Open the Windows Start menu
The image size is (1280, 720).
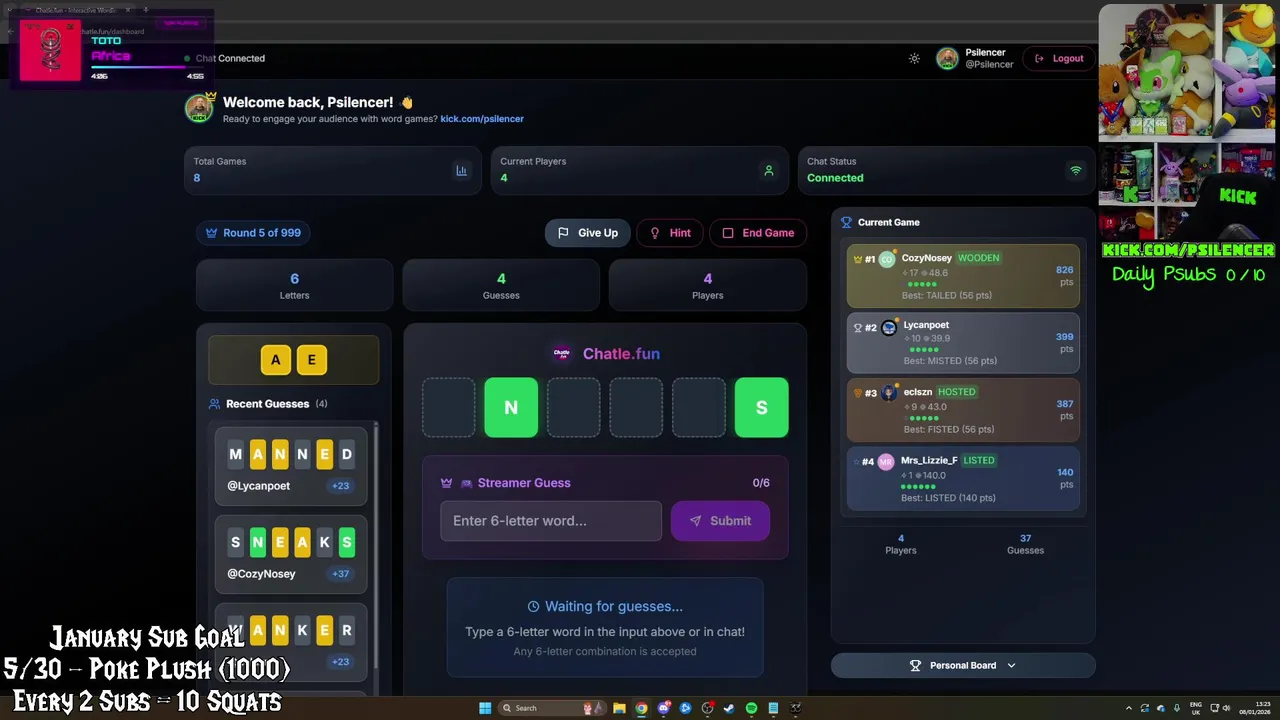[485, 708]
